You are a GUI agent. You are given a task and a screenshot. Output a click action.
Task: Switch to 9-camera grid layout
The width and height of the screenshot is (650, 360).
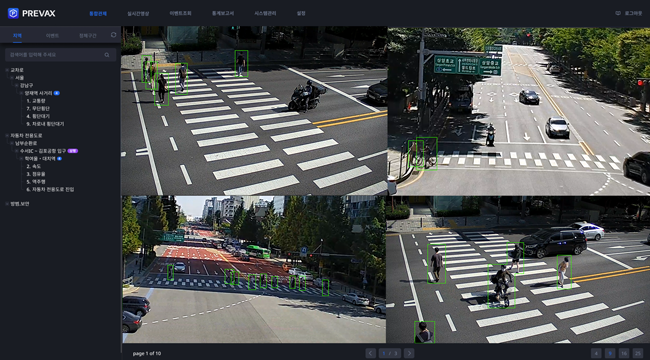(610, 353)
